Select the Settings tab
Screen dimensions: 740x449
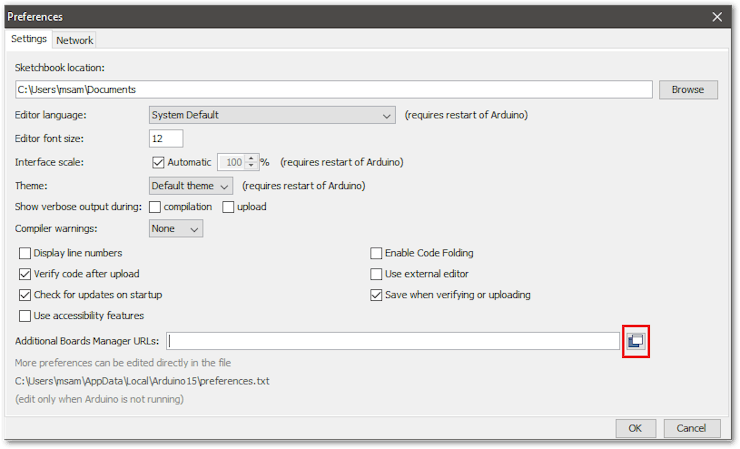point(29,39)
